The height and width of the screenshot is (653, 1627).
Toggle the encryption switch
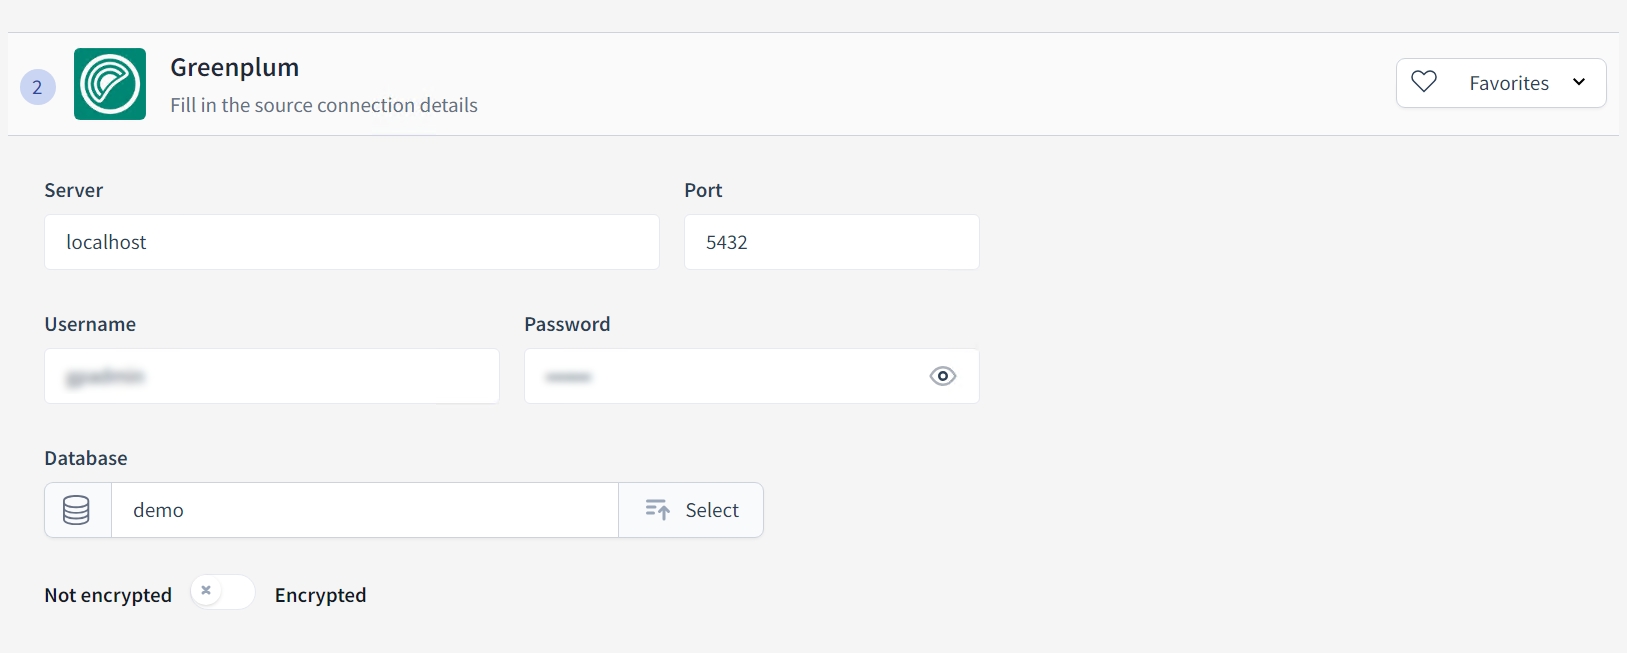click(x=222, y=592)
